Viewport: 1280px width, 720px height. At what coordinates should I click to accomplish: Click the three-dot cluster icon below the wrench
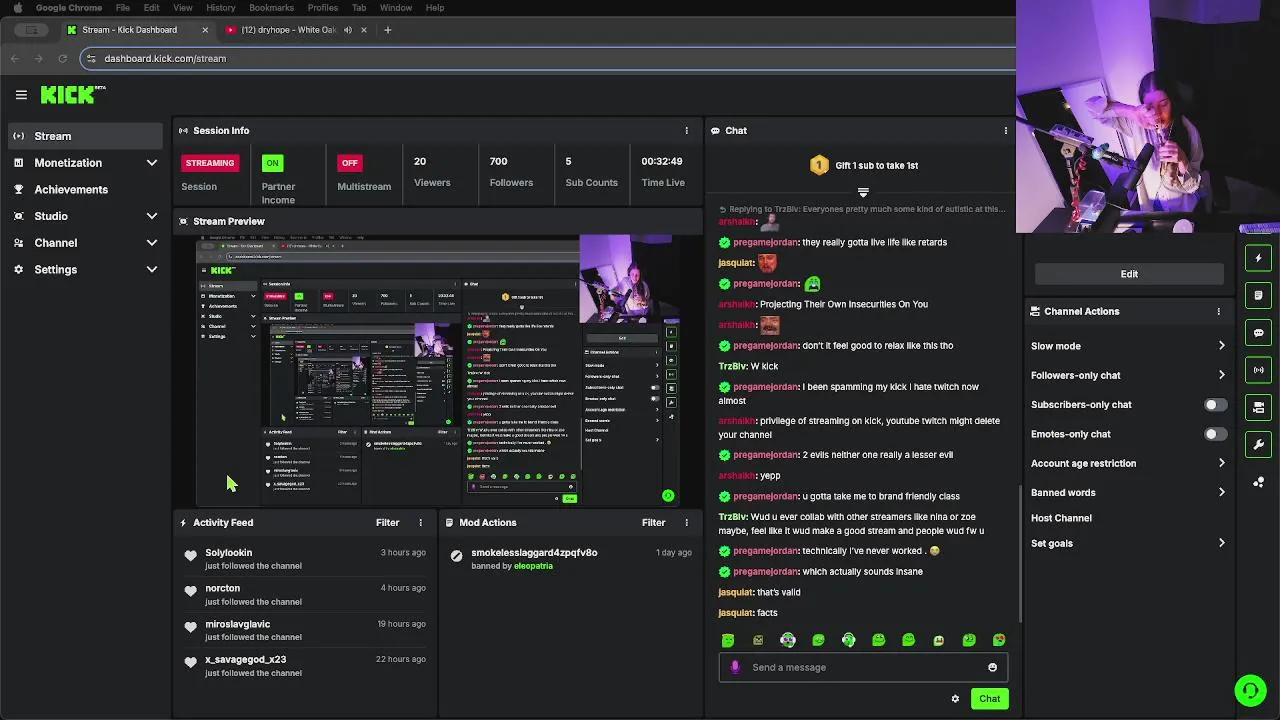pyautogui.click(x=1259, y=482)
